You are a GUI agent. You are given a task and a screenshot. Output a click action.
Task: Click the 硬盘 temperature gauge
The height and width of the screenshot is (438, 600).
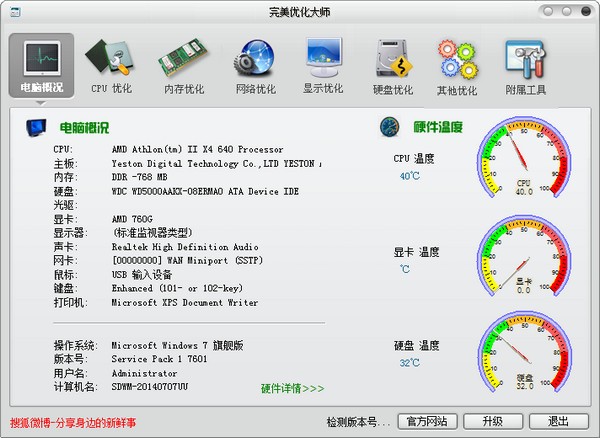524,351
